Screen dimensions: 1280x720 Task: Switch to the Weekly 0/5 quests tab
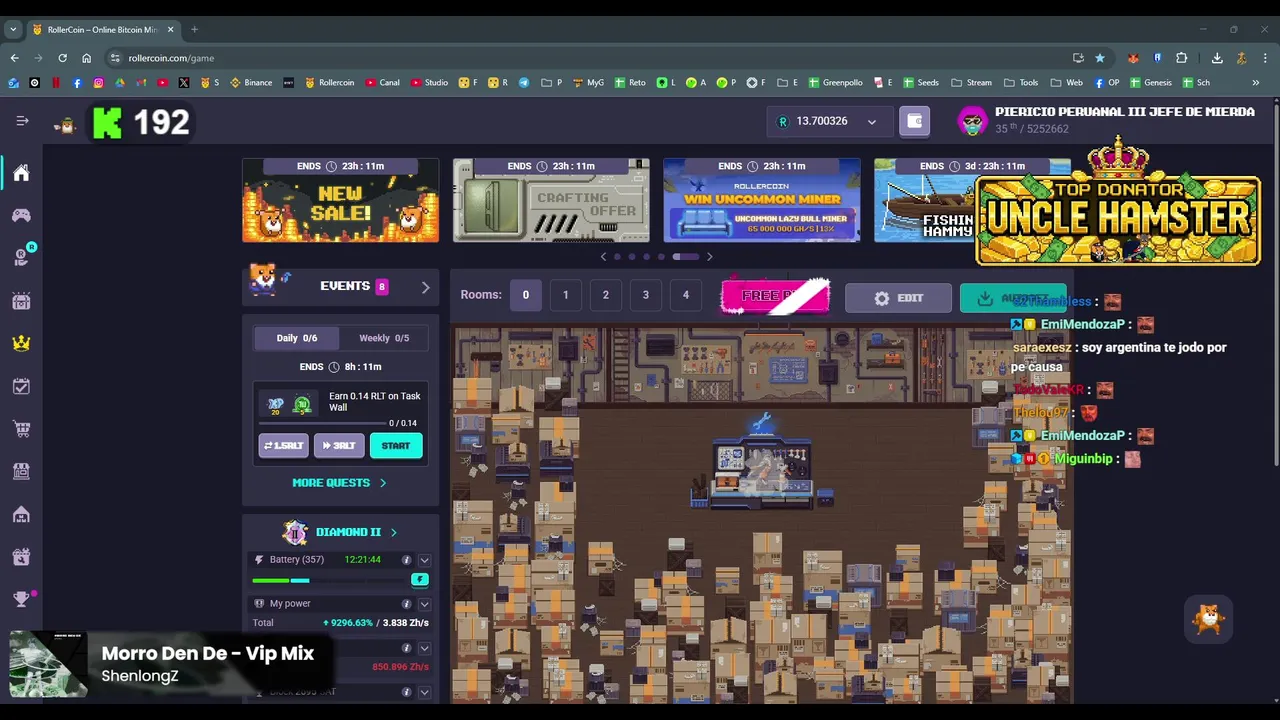[x=384, y=338]
